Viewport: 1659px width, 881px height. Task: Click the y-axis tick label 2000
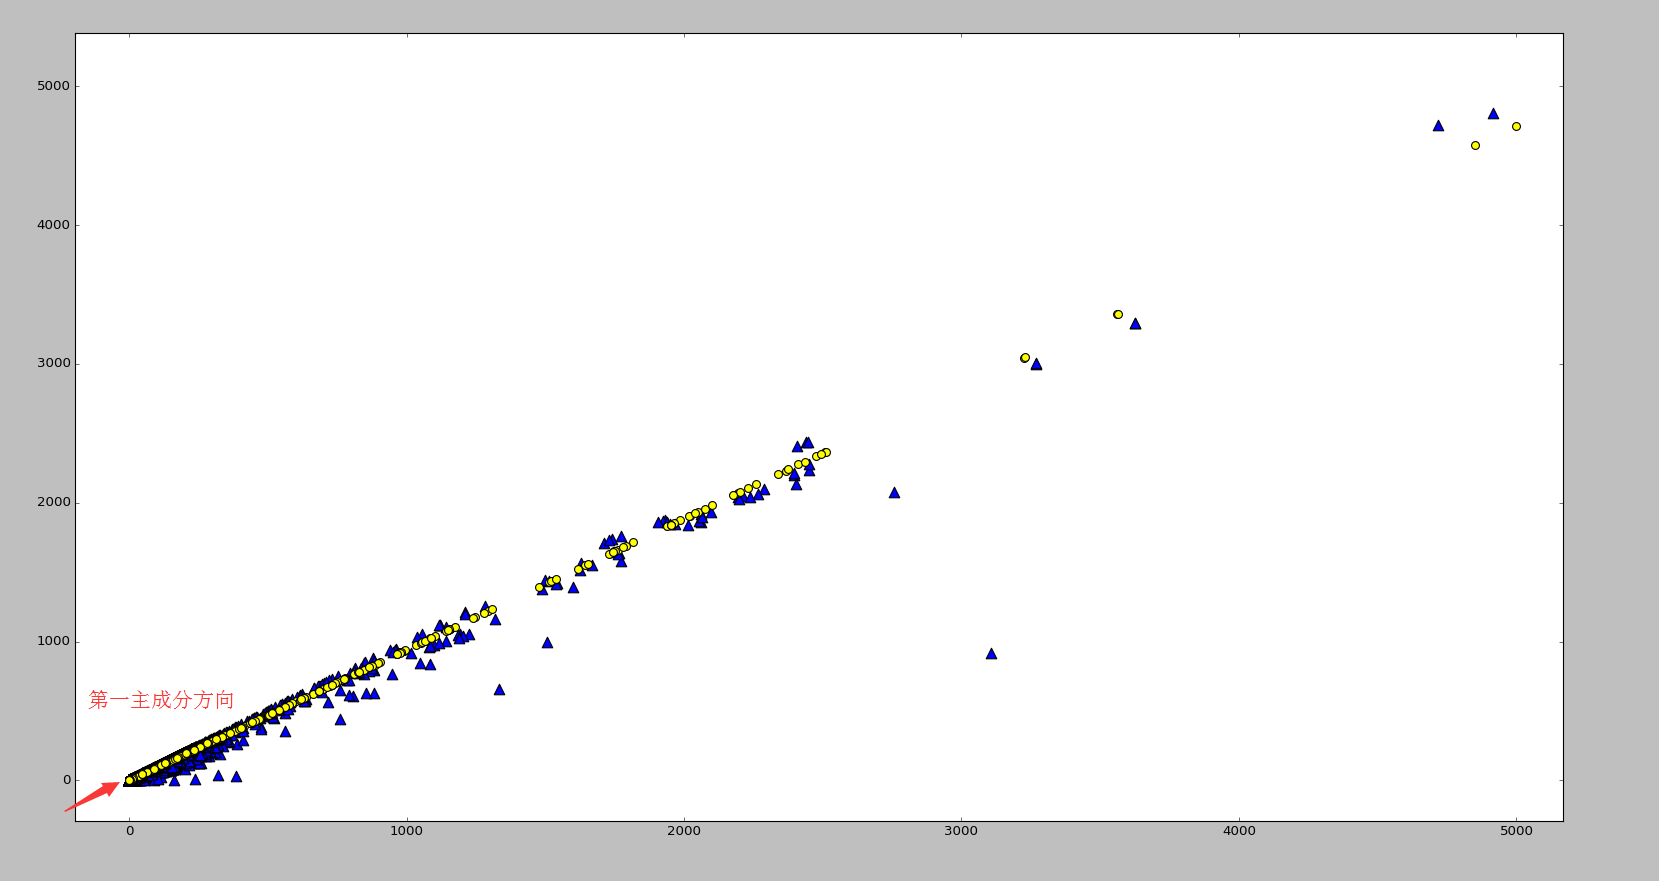coord(53,503)
